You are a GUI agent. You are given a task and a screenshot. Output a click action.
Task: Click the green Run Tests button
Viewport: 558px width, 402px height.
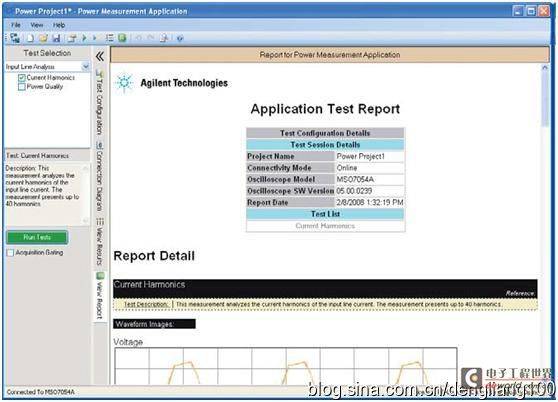[37, 237]
